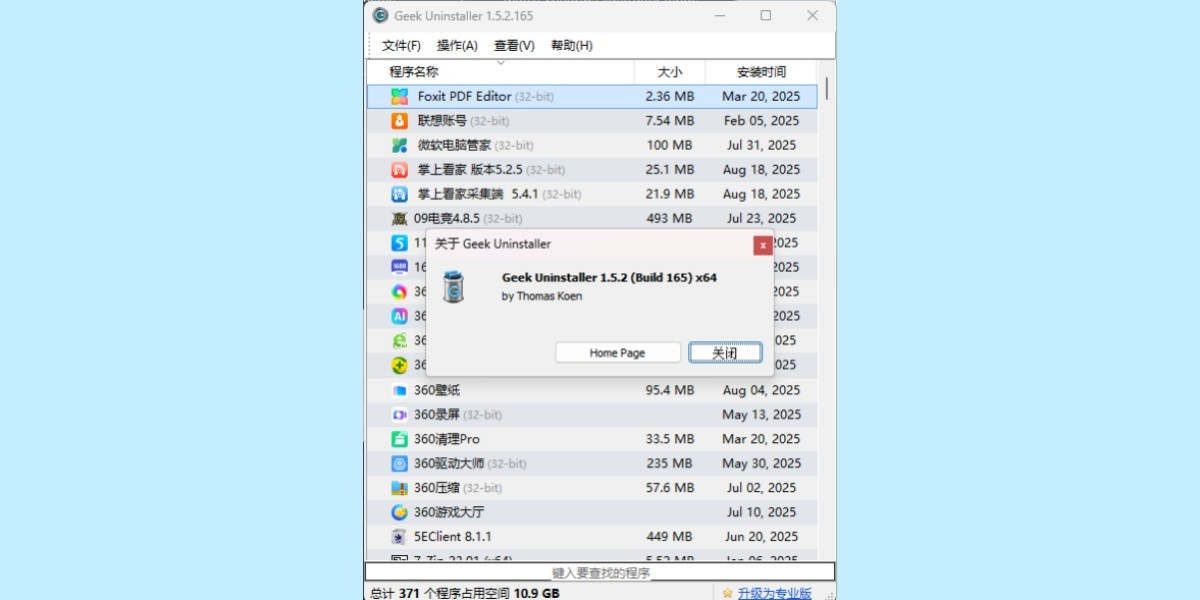Viewport: 1200px width, 600px height.
Task: Click the 235 MB size cell
Action: pos(669,463)
